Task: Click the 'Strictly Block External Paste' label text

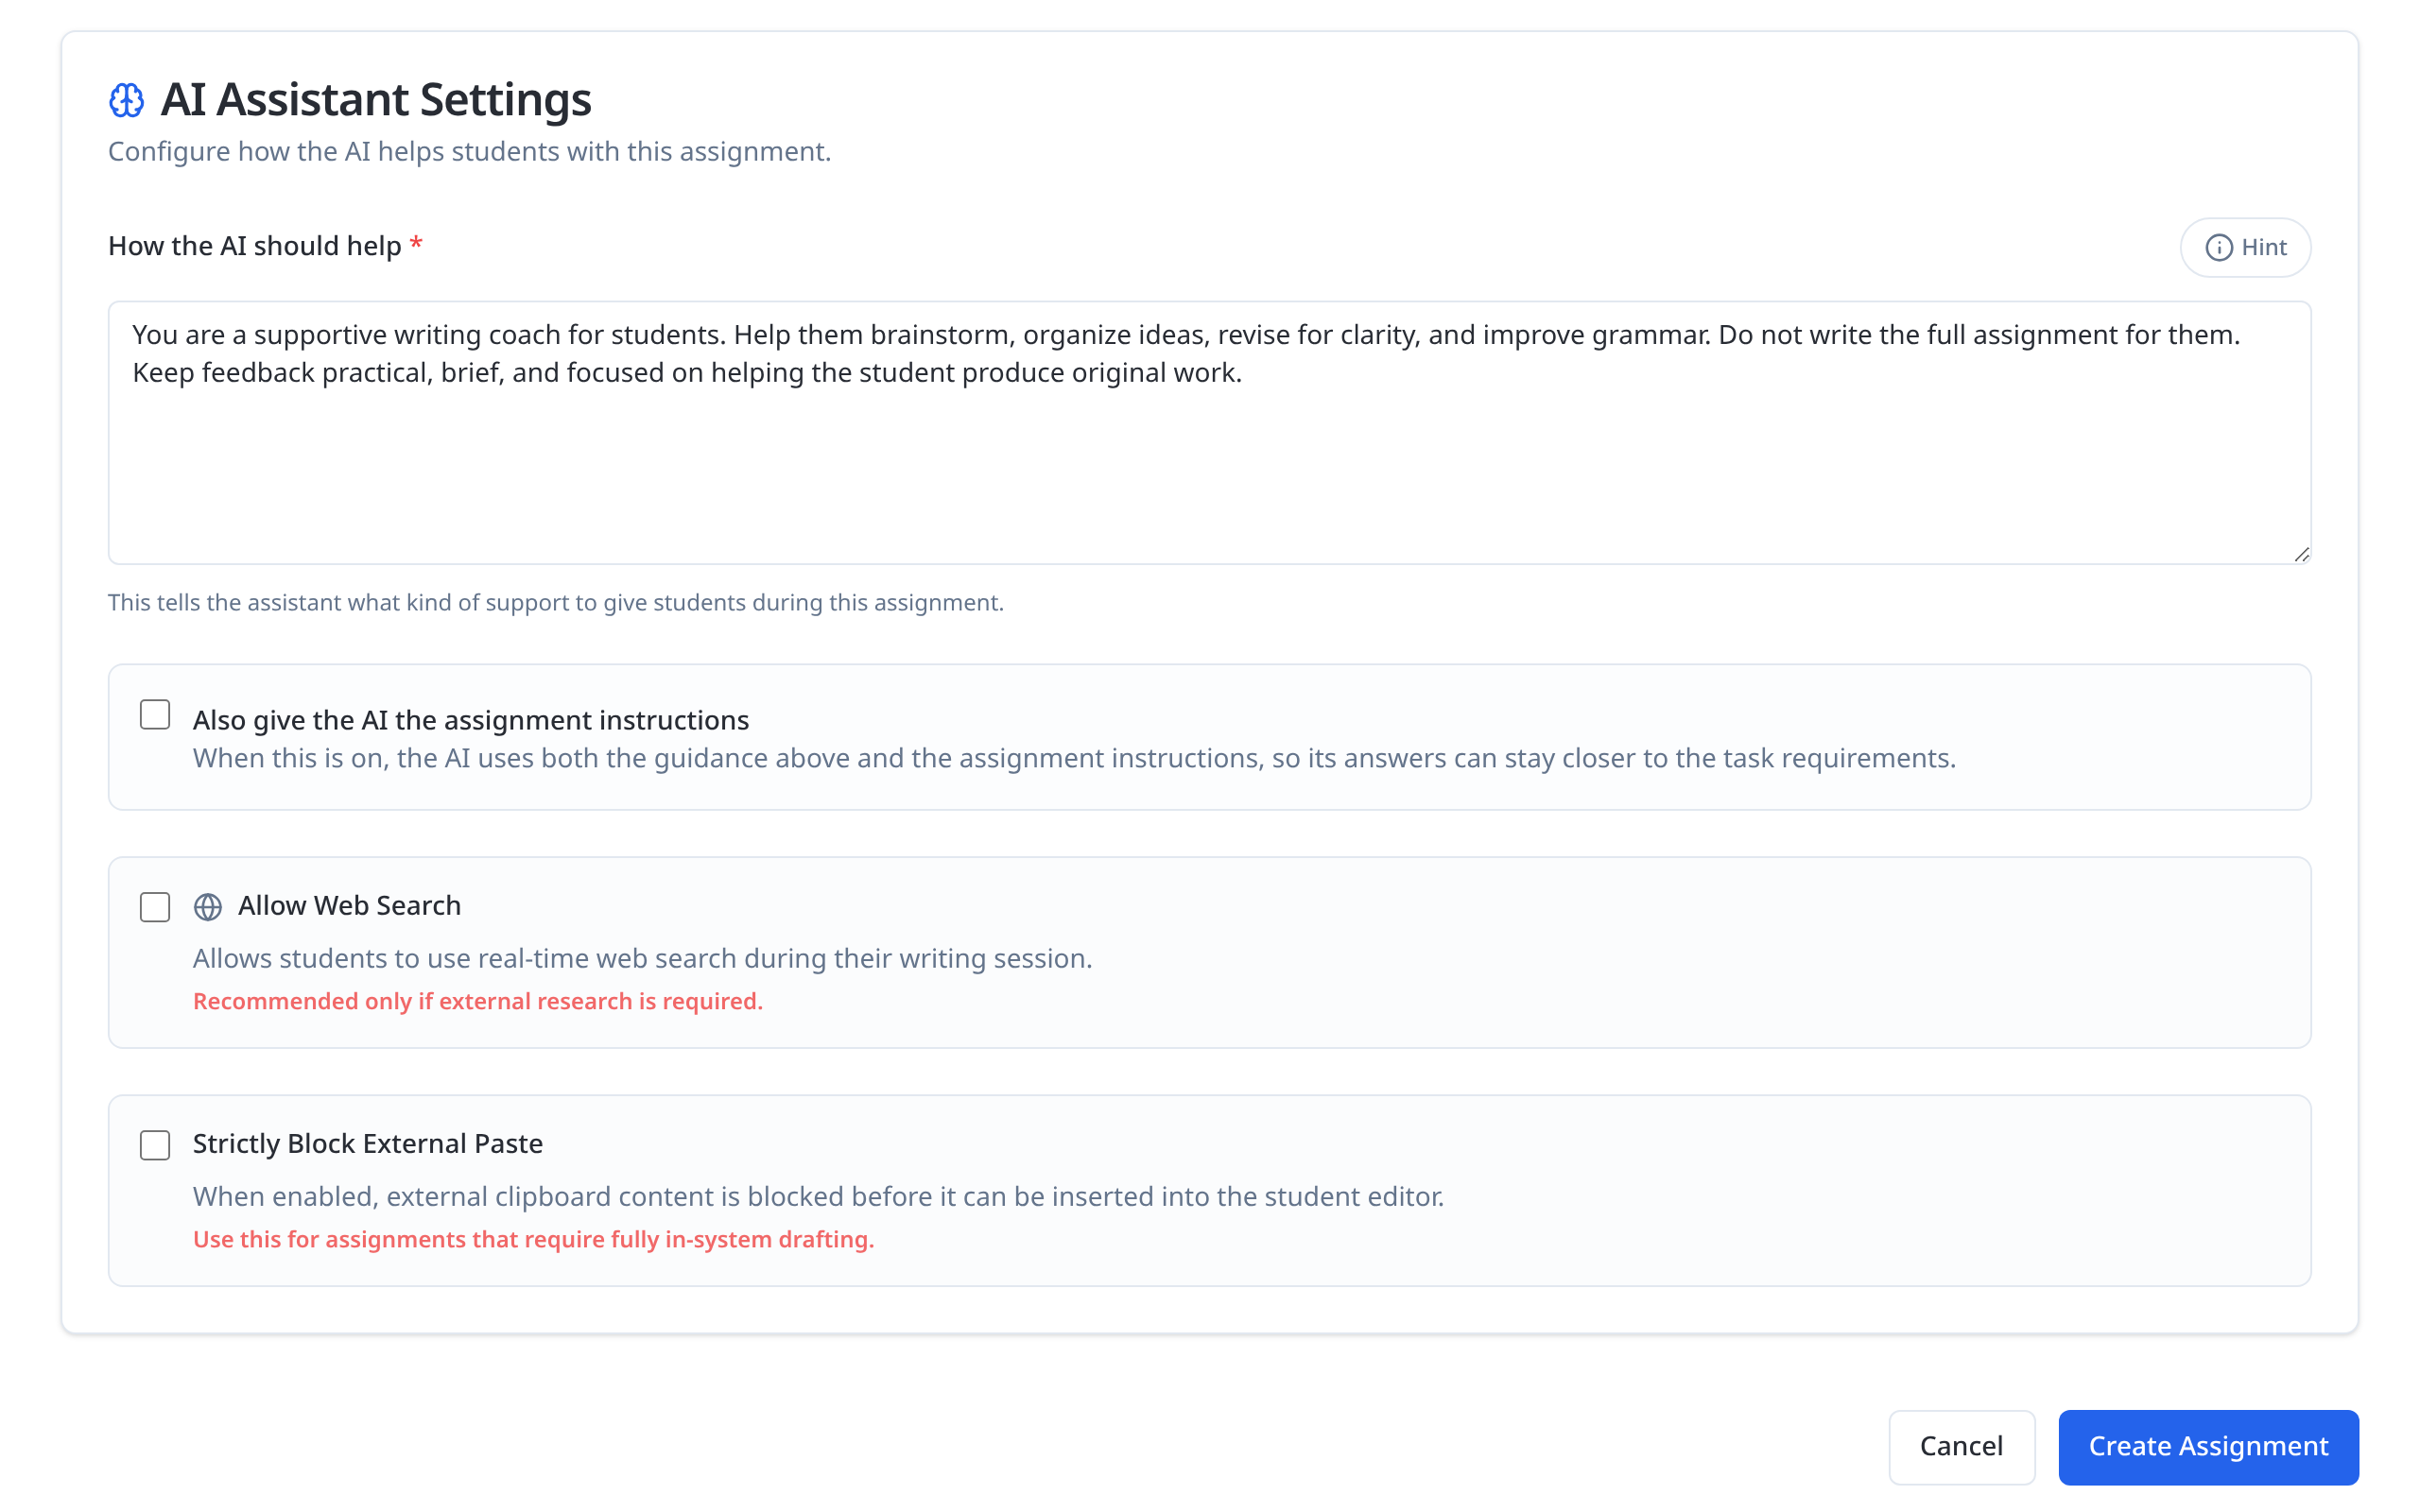Action: tap(368, 1143)
